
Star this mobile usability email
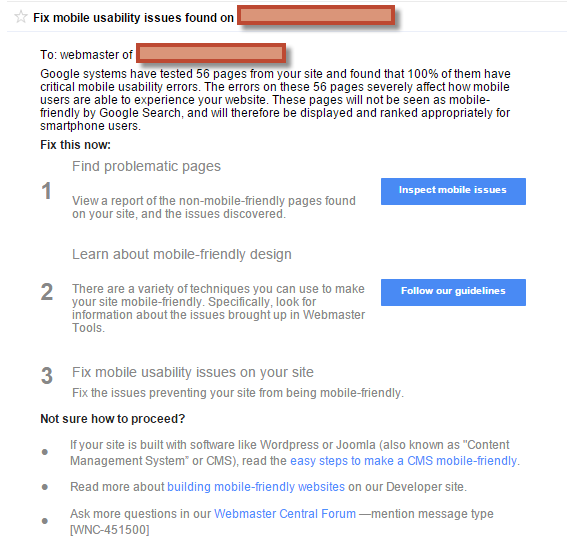coord(21,17)
